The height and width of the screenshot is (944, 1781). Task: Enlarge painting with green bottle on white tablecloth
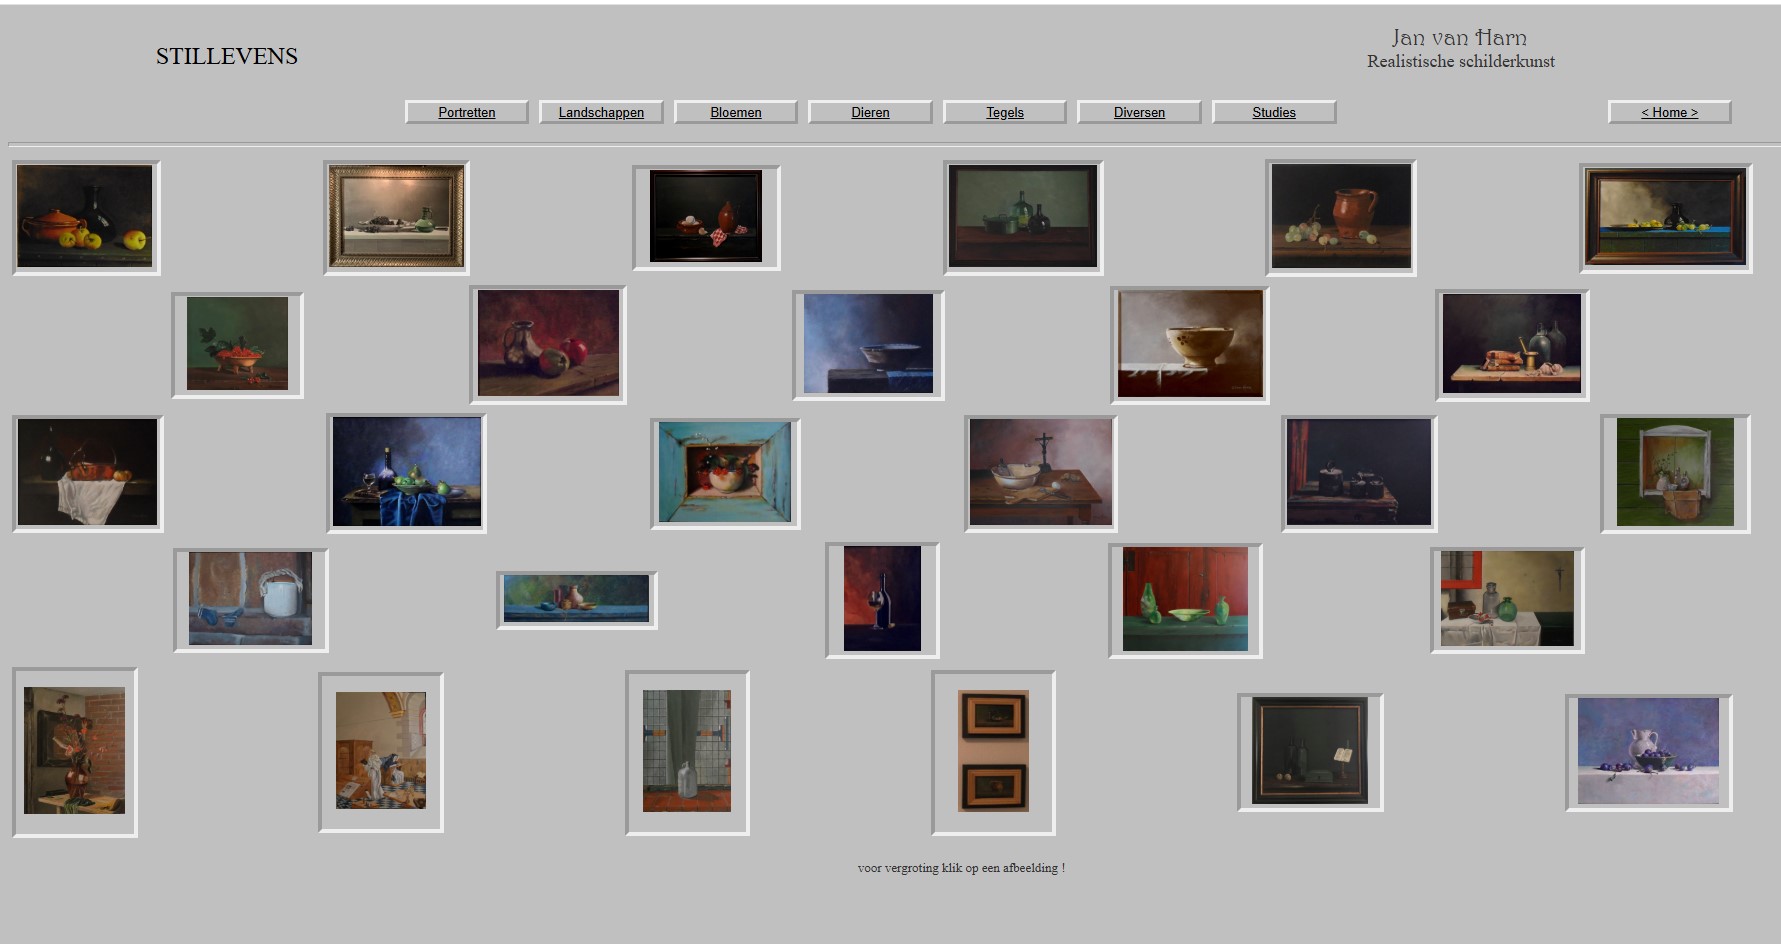(x=1507, y=600)
